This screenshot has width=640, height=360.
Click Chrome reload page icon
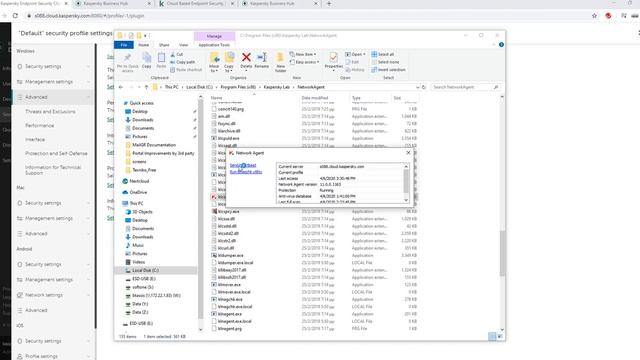coord(16,16)
